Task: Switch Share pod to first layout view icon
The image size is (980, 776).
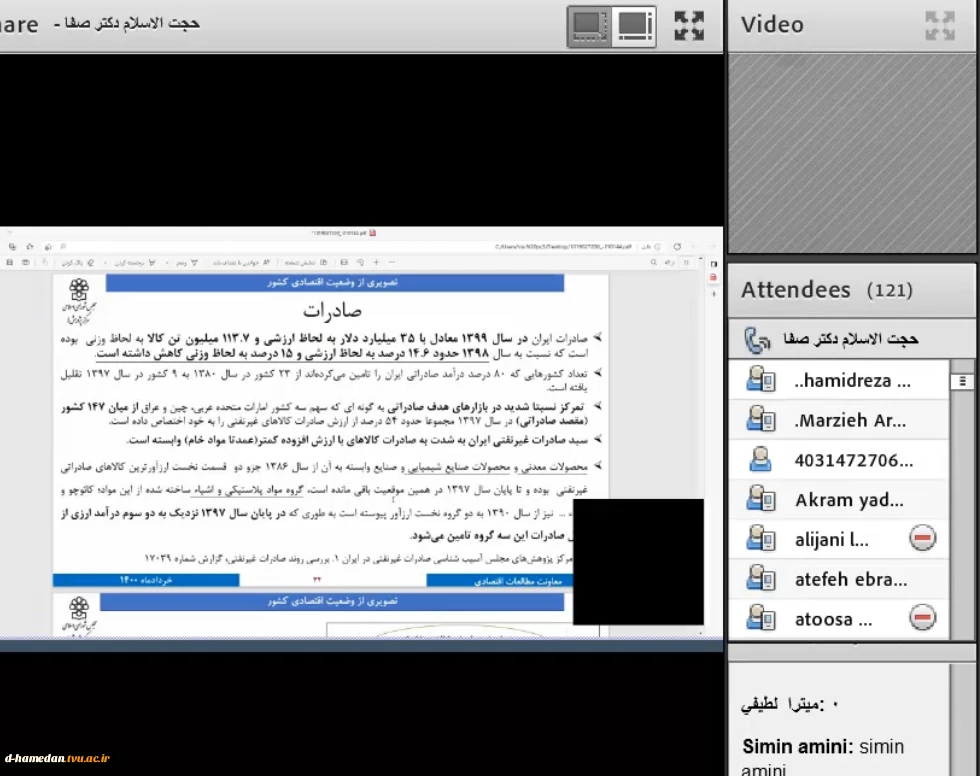Action: 589,26
